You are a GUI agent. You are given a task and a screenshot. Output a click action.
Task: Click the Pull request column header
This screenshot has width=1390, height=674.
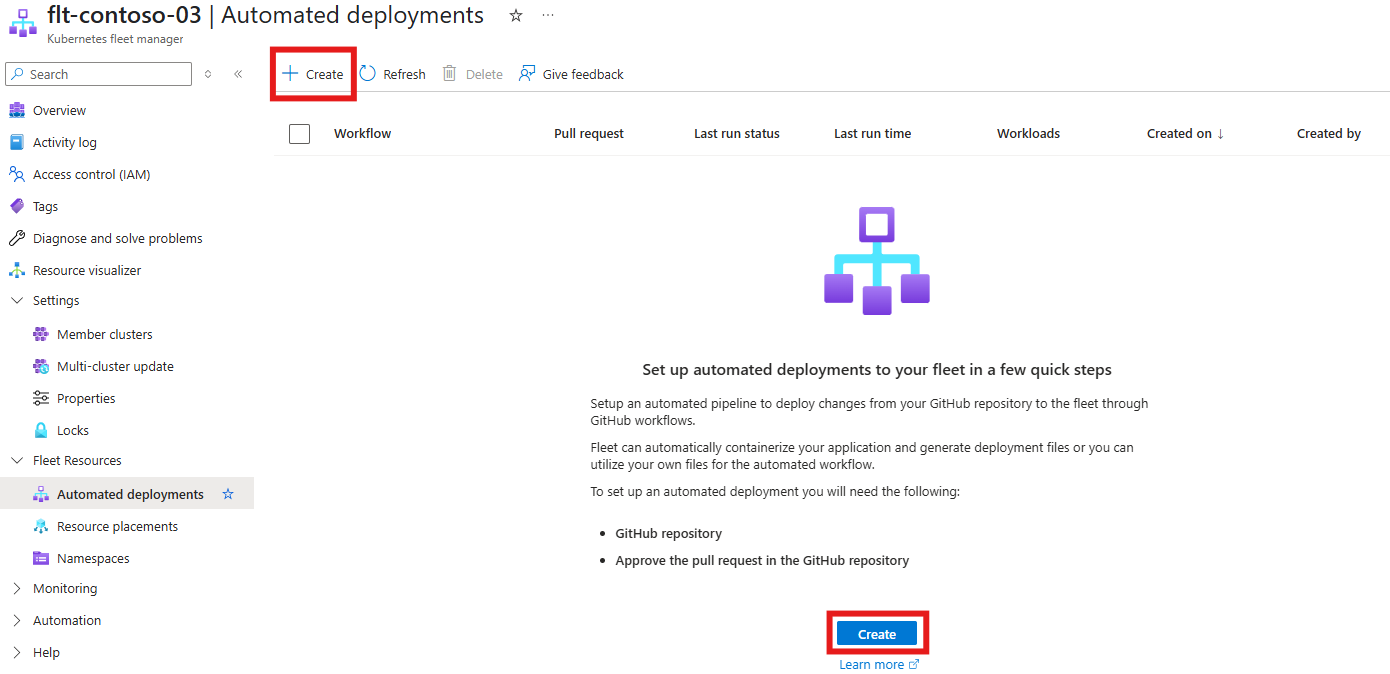click(x=589, y=133)
